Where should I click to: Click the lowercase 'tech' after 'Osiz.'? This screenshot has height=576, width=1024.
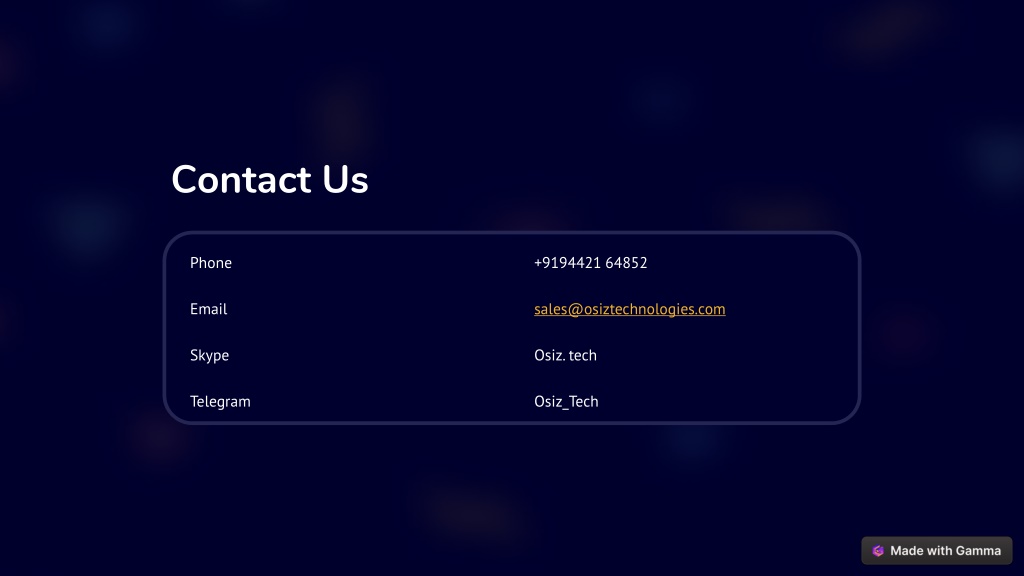tap(583, 355)
